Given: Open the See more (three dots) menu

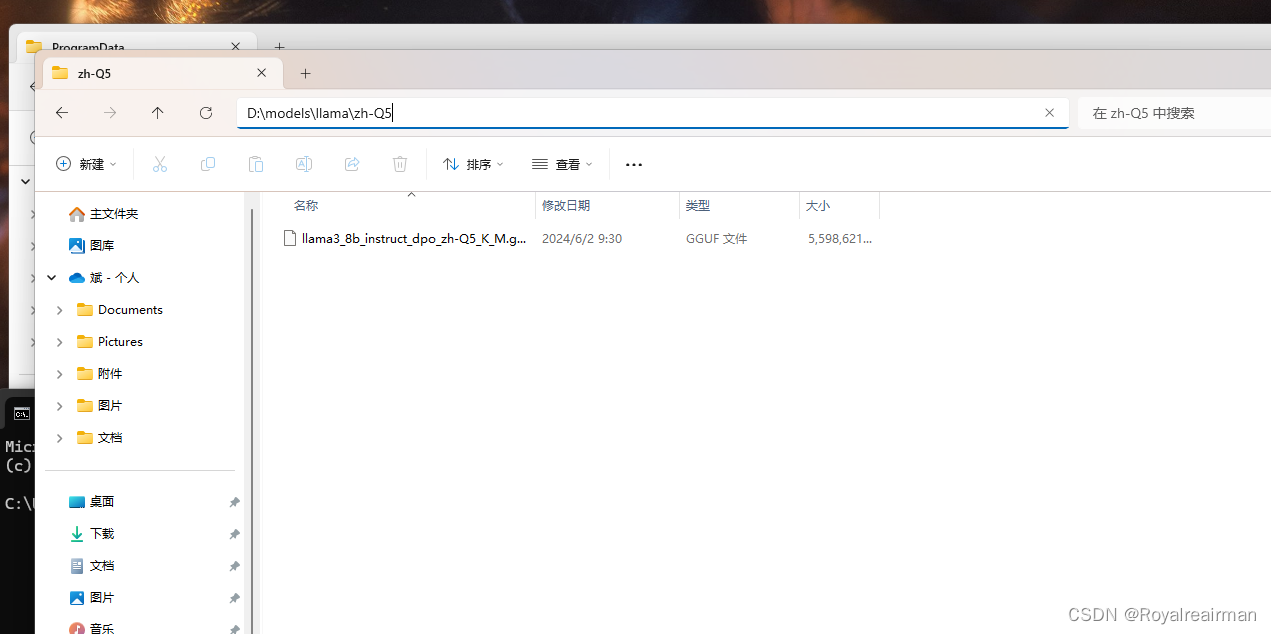Looking at the screenshot, I should pos(634,164).
